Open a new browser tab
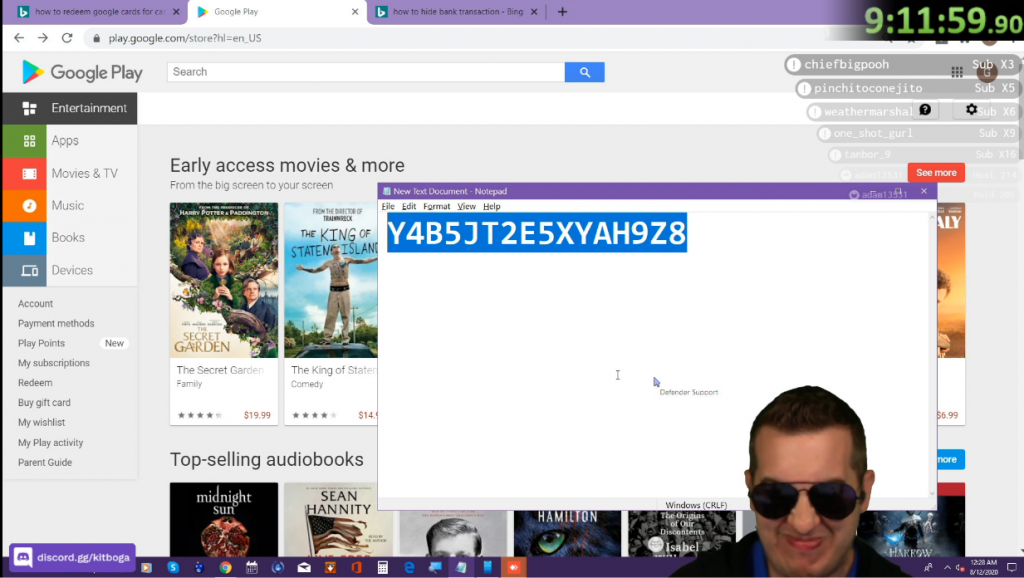Viewport: 1024px width, 578px height. (562, 12)
